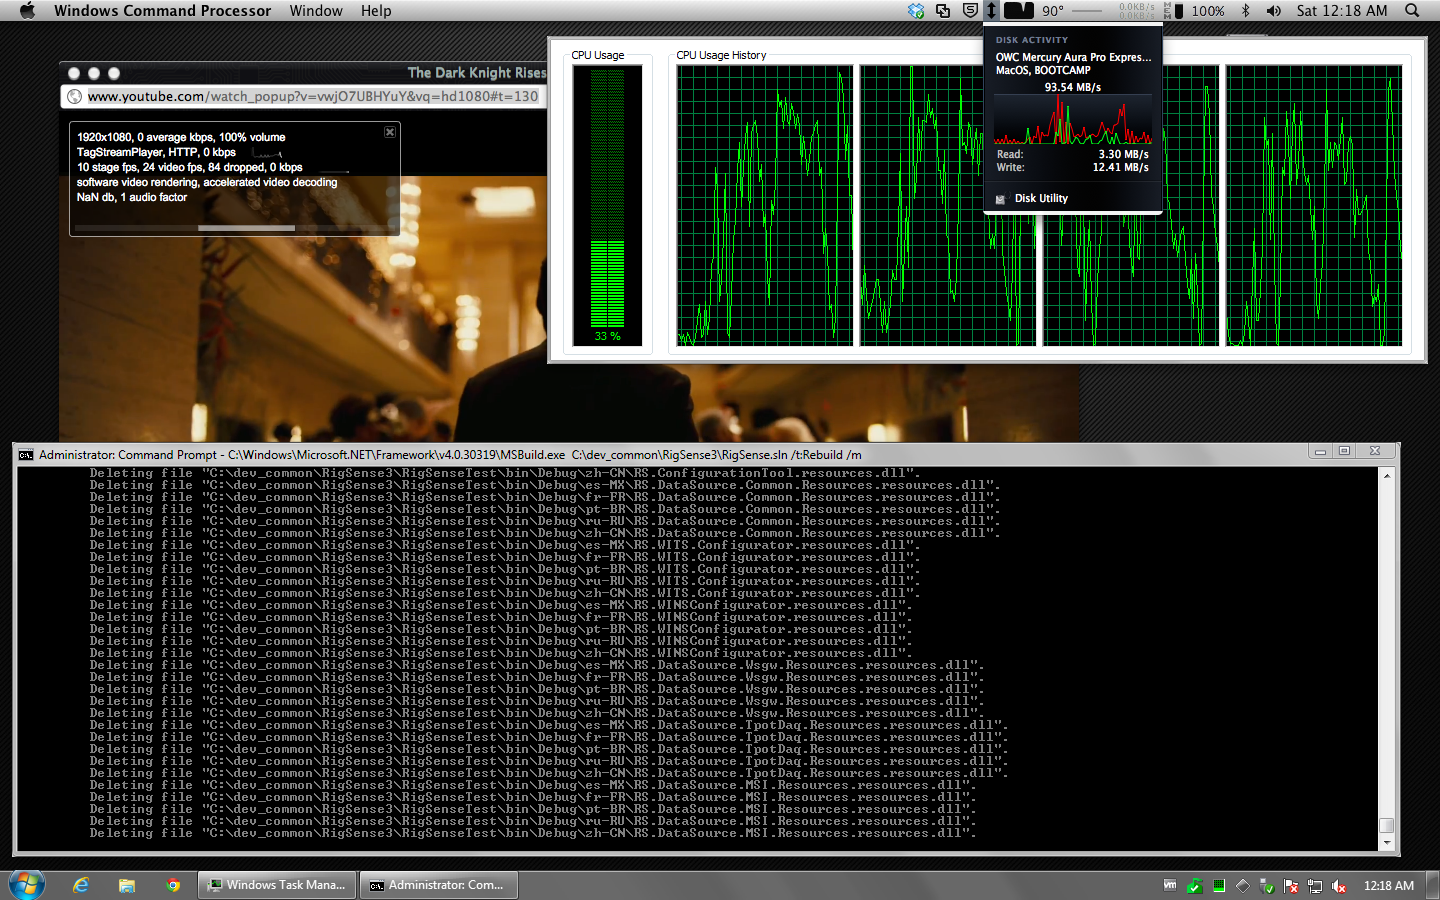1440x900 pixels.
Task: Click the es-MX RS.WITS.Configurator.resources.dll line
Action: pos(504,545)
